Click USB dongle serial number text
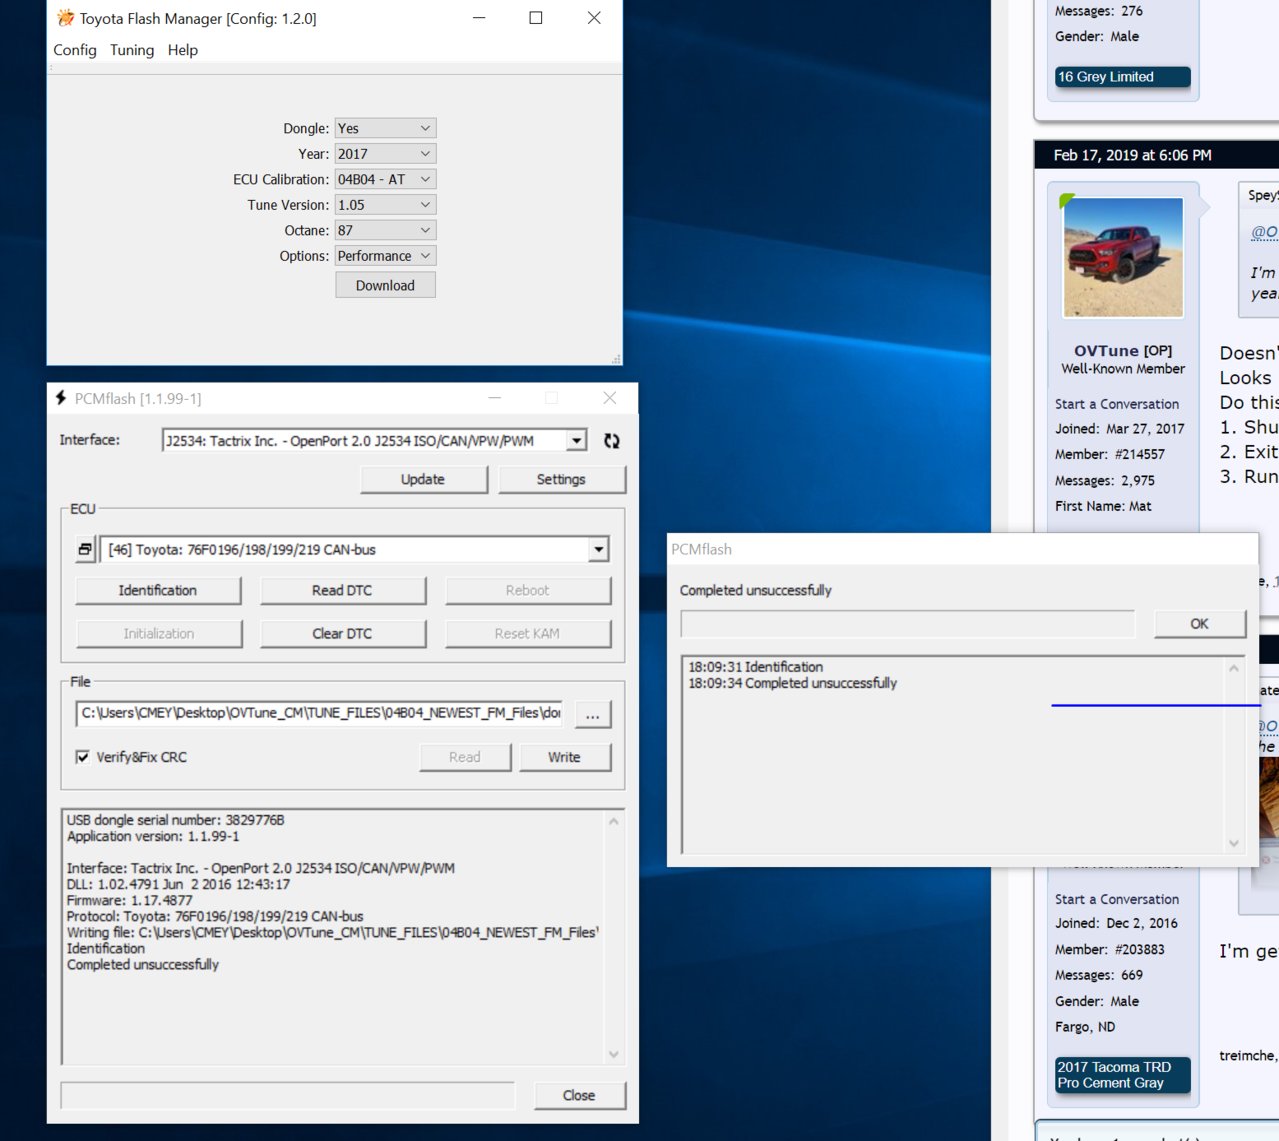The height and width of the screenshot is (1141, 1279). 176,820
